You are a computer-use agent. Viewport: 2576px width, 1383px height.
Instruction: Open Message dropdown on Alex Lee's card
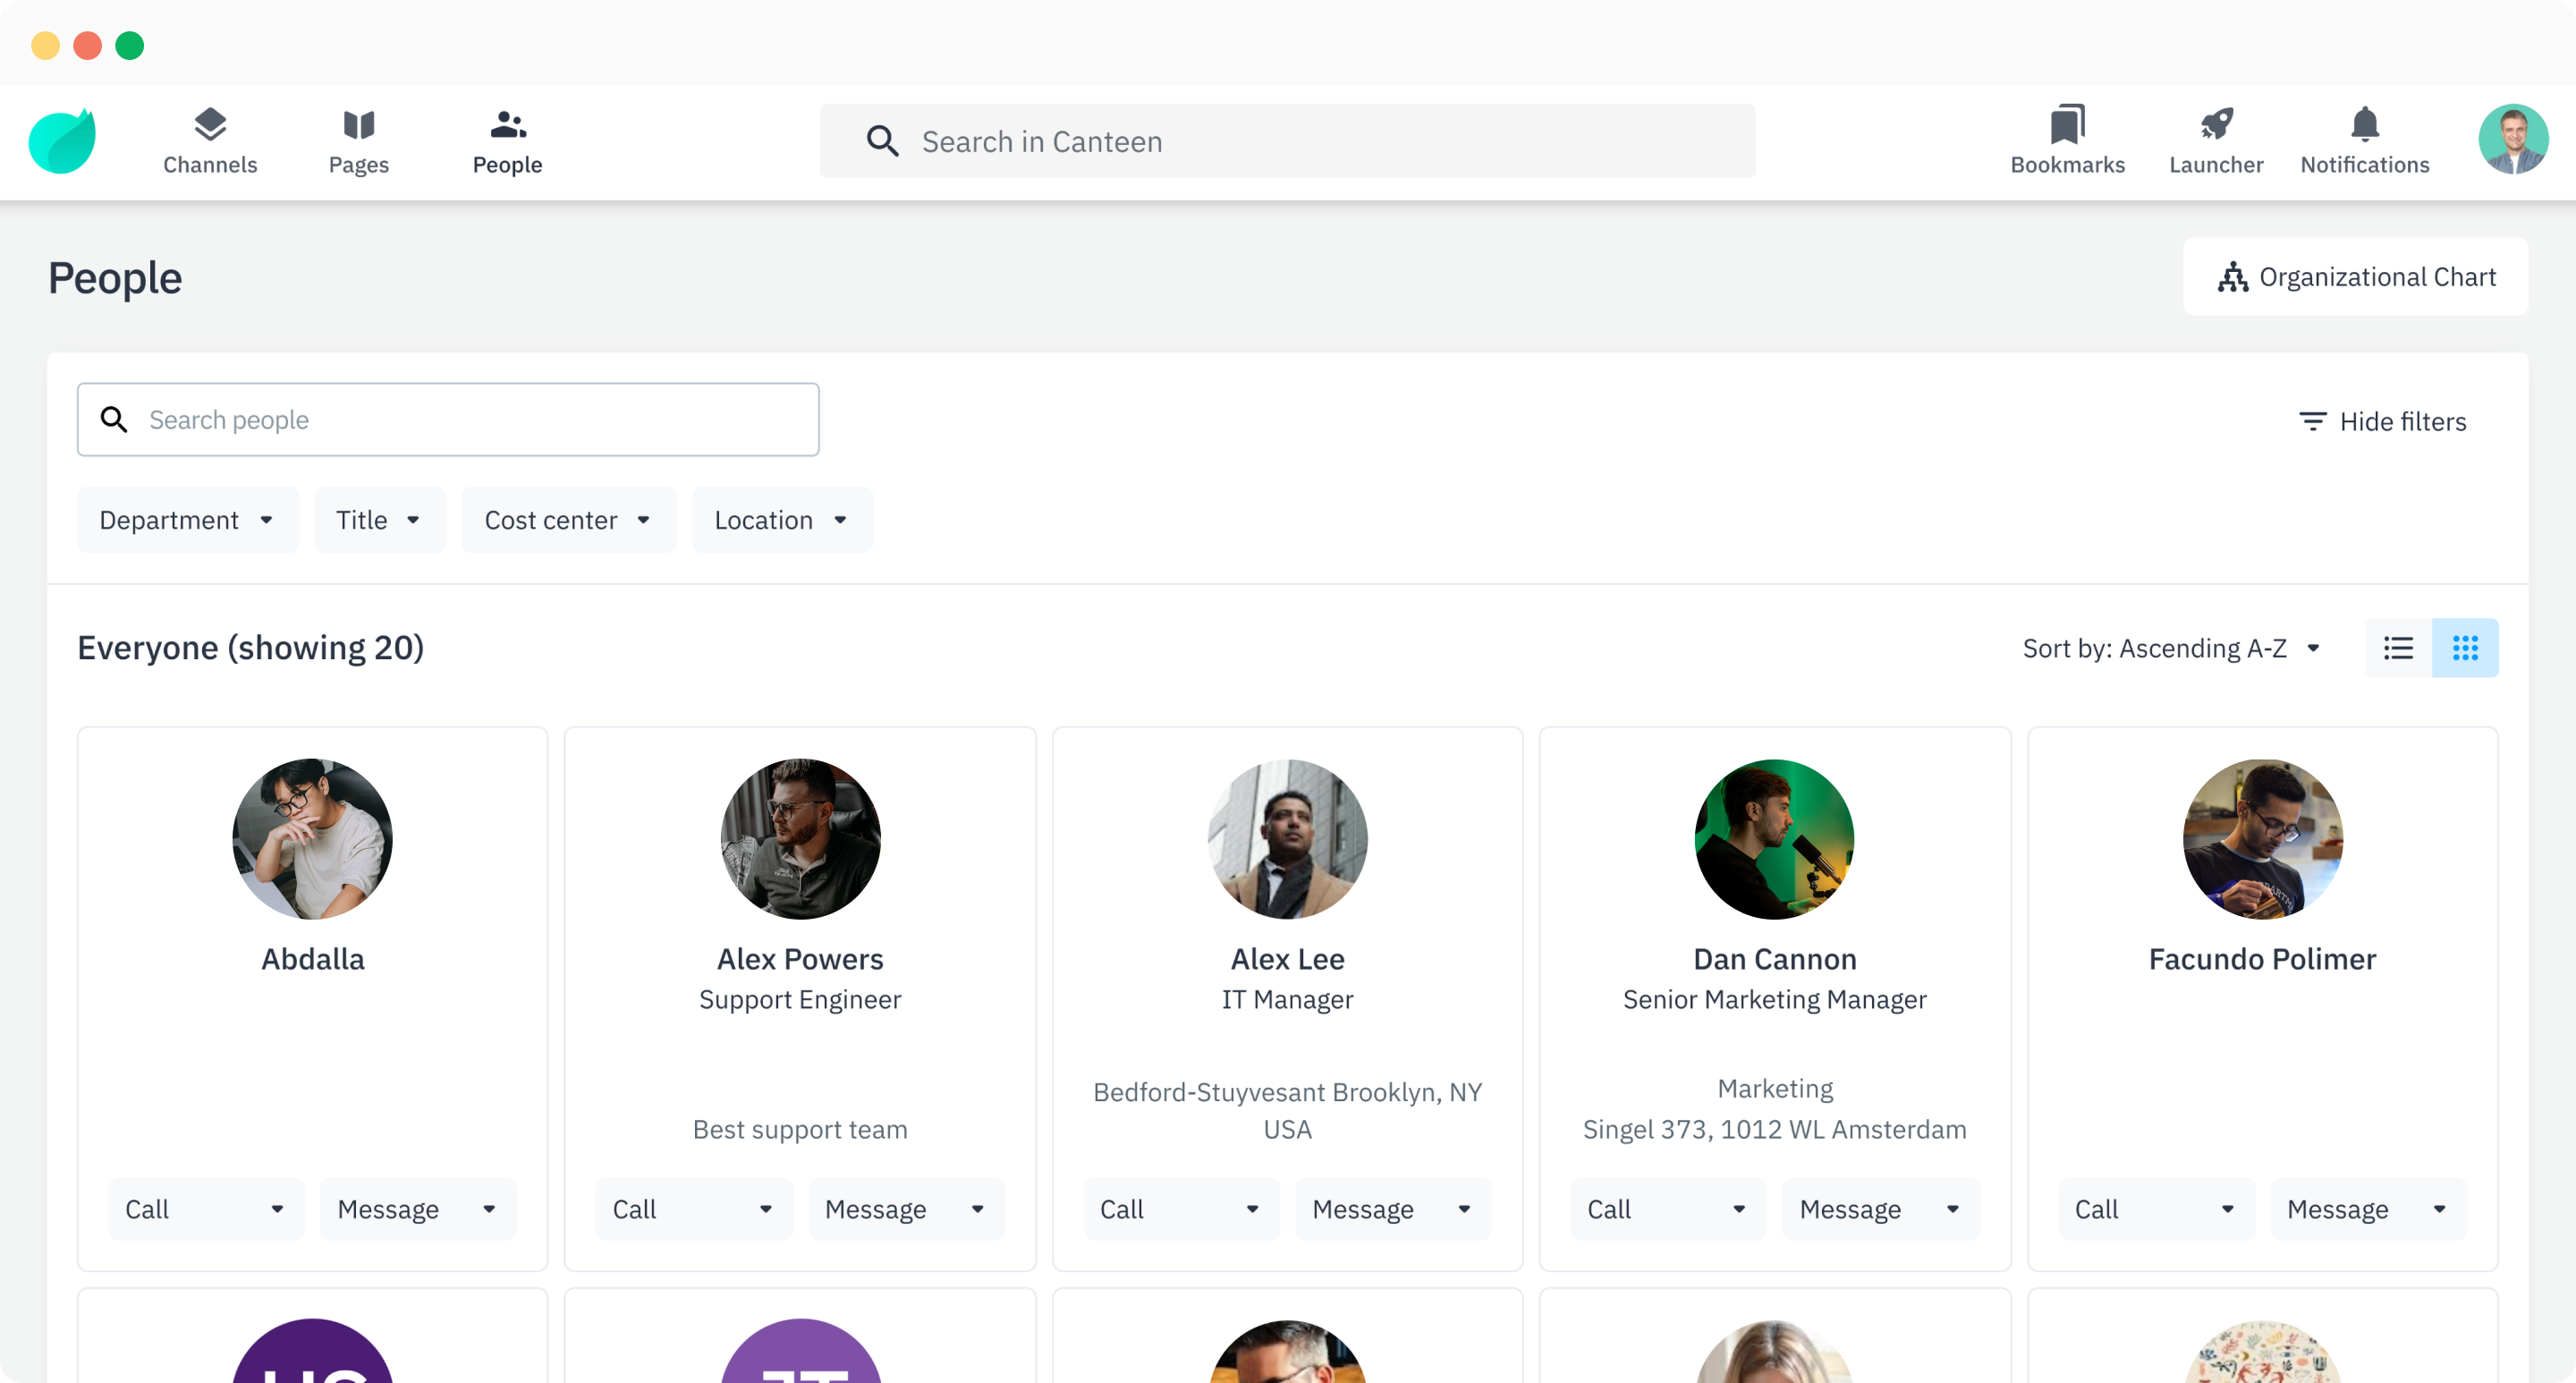tap(1393, 1209)
